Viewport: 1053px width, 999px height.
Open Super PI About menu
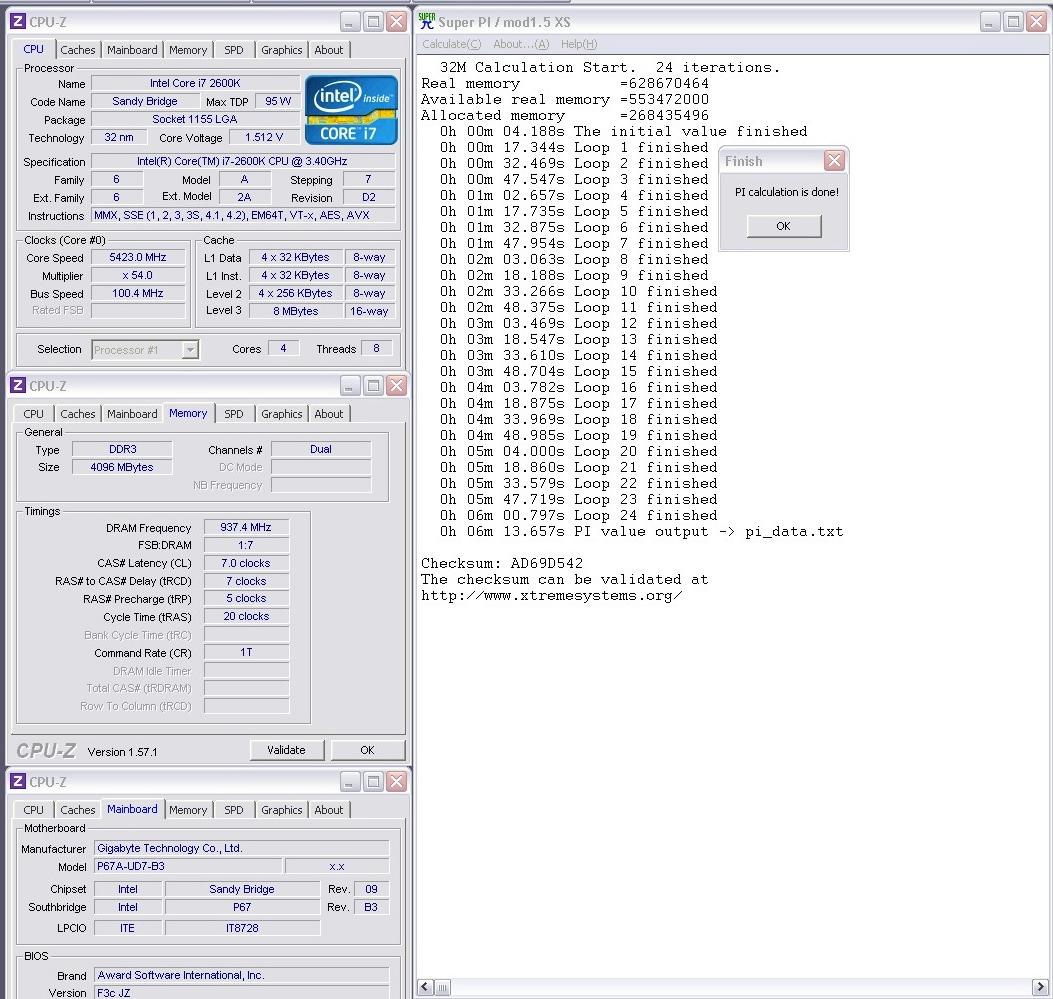(x=521, y=44)
